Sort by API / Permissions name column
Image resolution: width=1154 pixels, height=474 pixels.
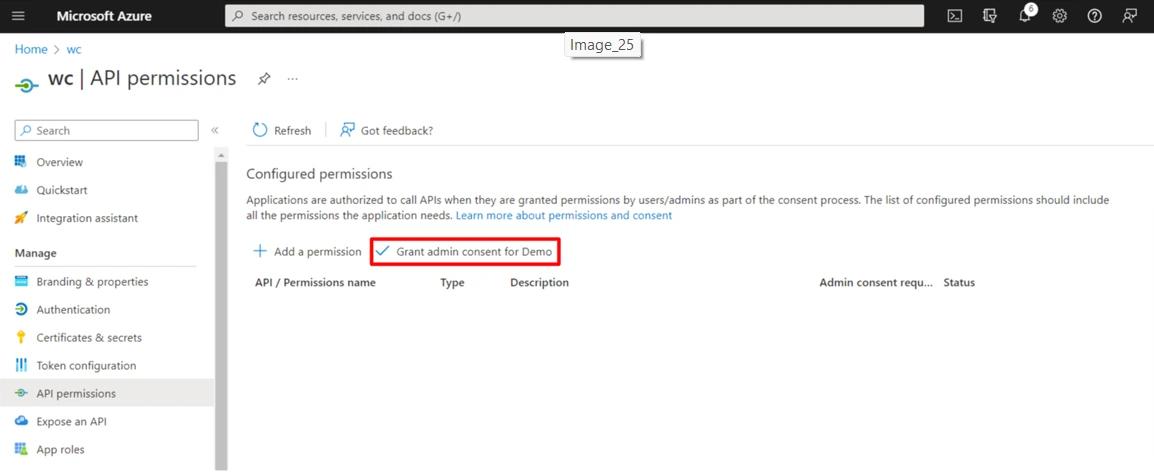tap(315, 282)
